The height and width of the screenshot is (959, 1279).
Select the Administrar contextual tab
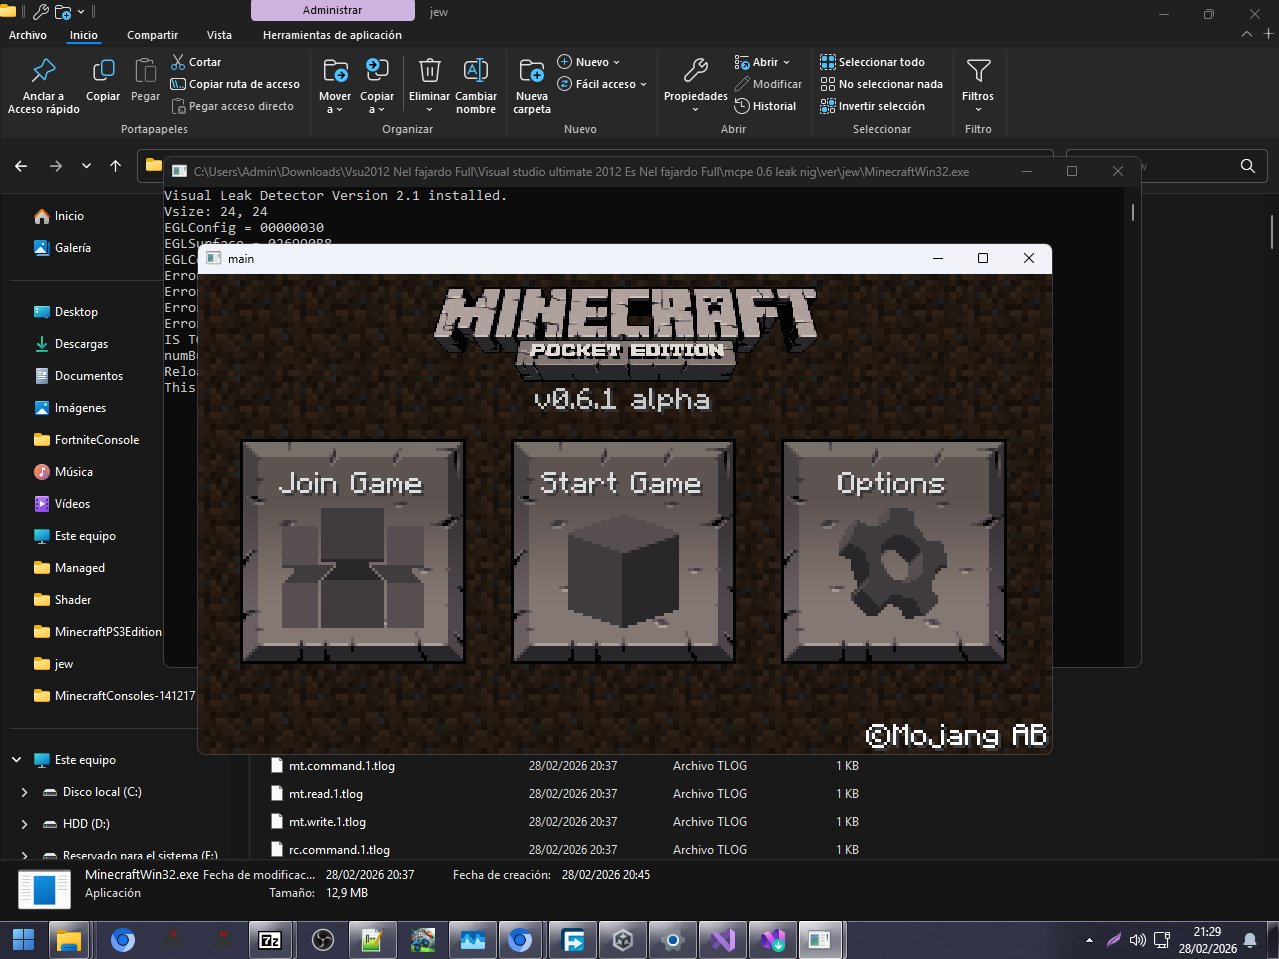pyautogui.click(x=332, y=11)
